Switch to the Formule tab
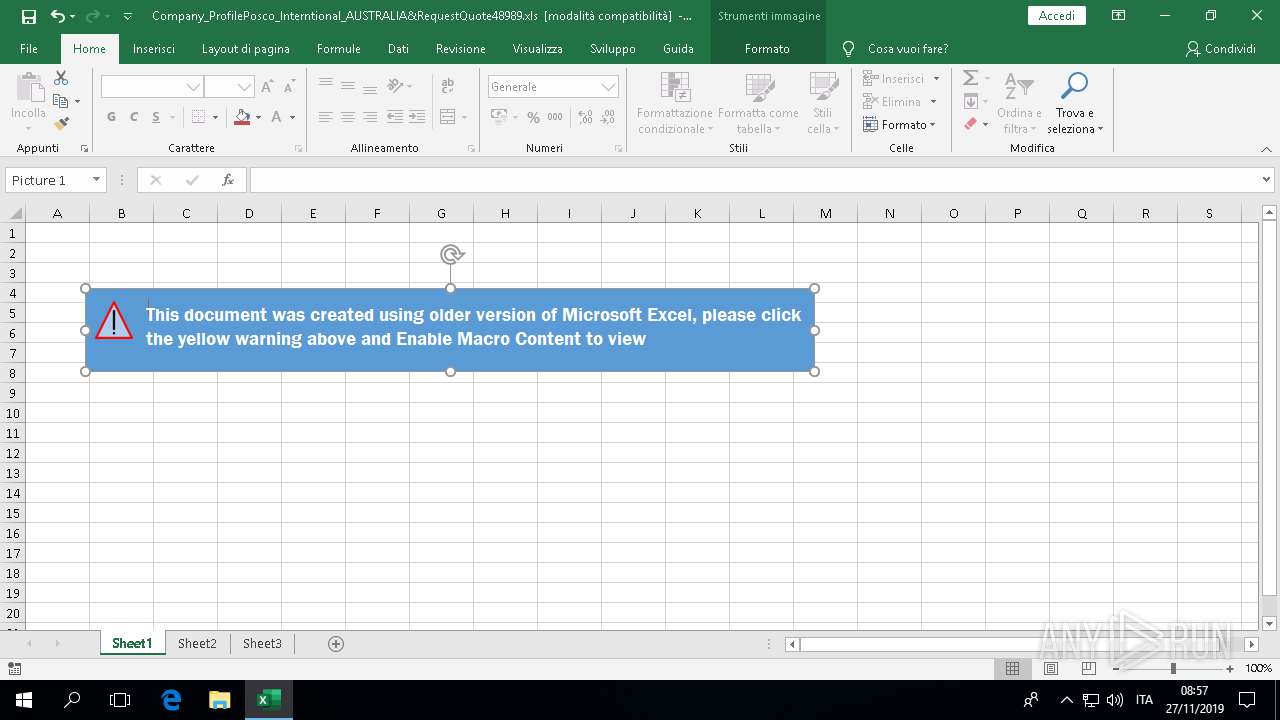The height and width of the screenshot is (720, 1280). [x=339, y=49]
